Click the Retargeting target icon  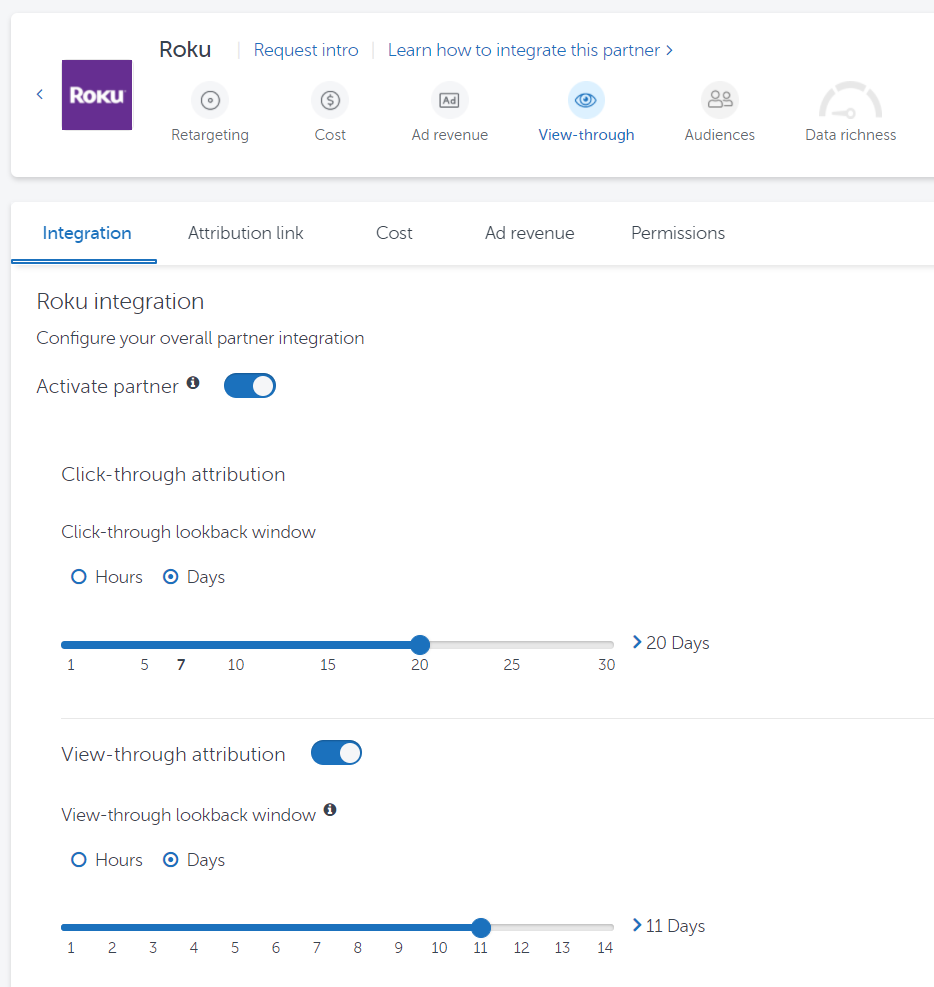point(210,100)
